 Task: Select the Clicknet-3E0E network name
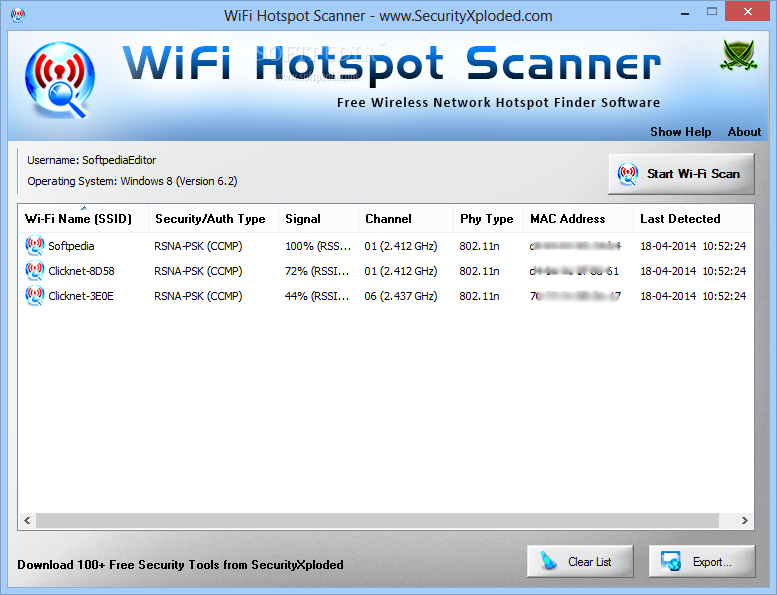point(81,296)
